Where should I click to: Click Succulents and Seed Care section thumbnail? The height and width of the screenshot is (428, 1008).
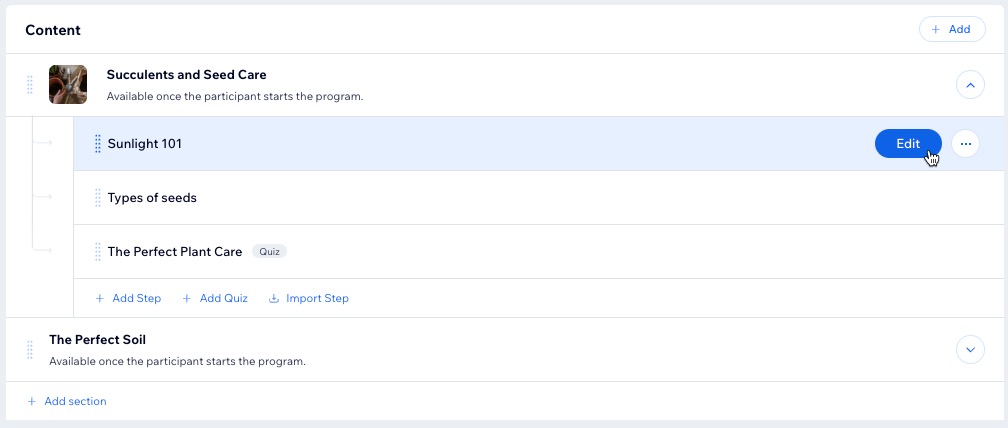click(68, 85)
